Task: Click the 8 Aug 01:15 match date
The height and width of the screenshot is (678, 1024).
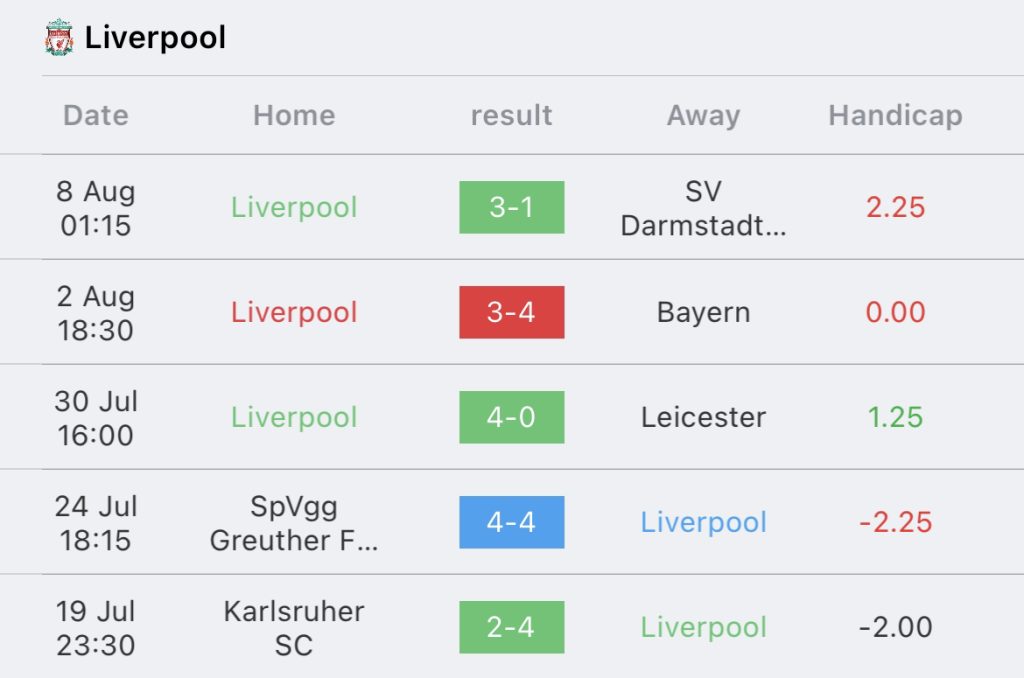Action: point(95,208)
